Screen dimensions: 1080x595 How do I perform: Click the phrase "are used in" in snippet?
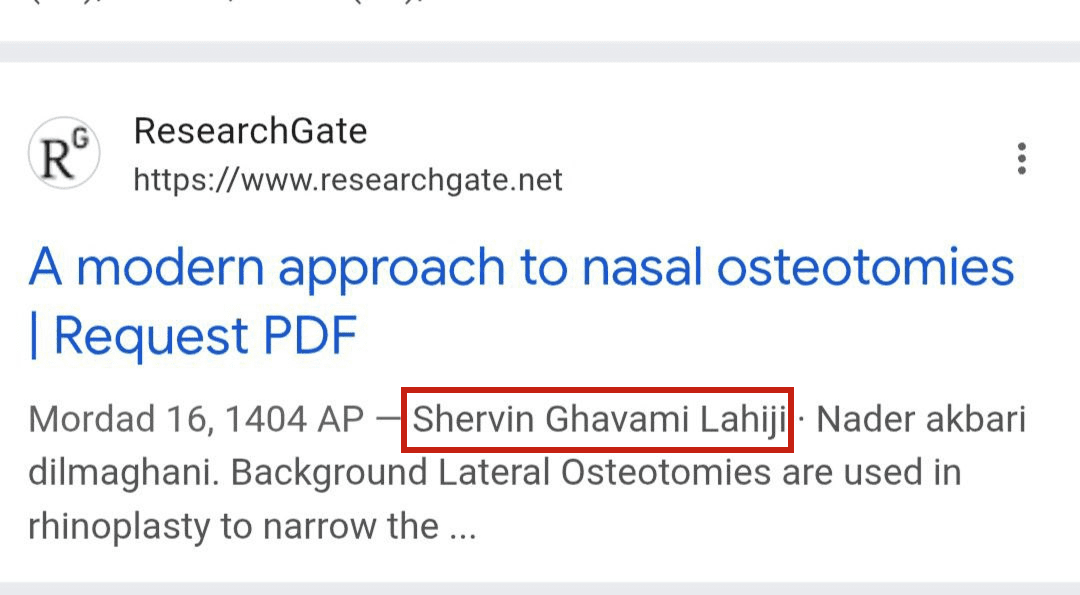(x=870, y=473)
